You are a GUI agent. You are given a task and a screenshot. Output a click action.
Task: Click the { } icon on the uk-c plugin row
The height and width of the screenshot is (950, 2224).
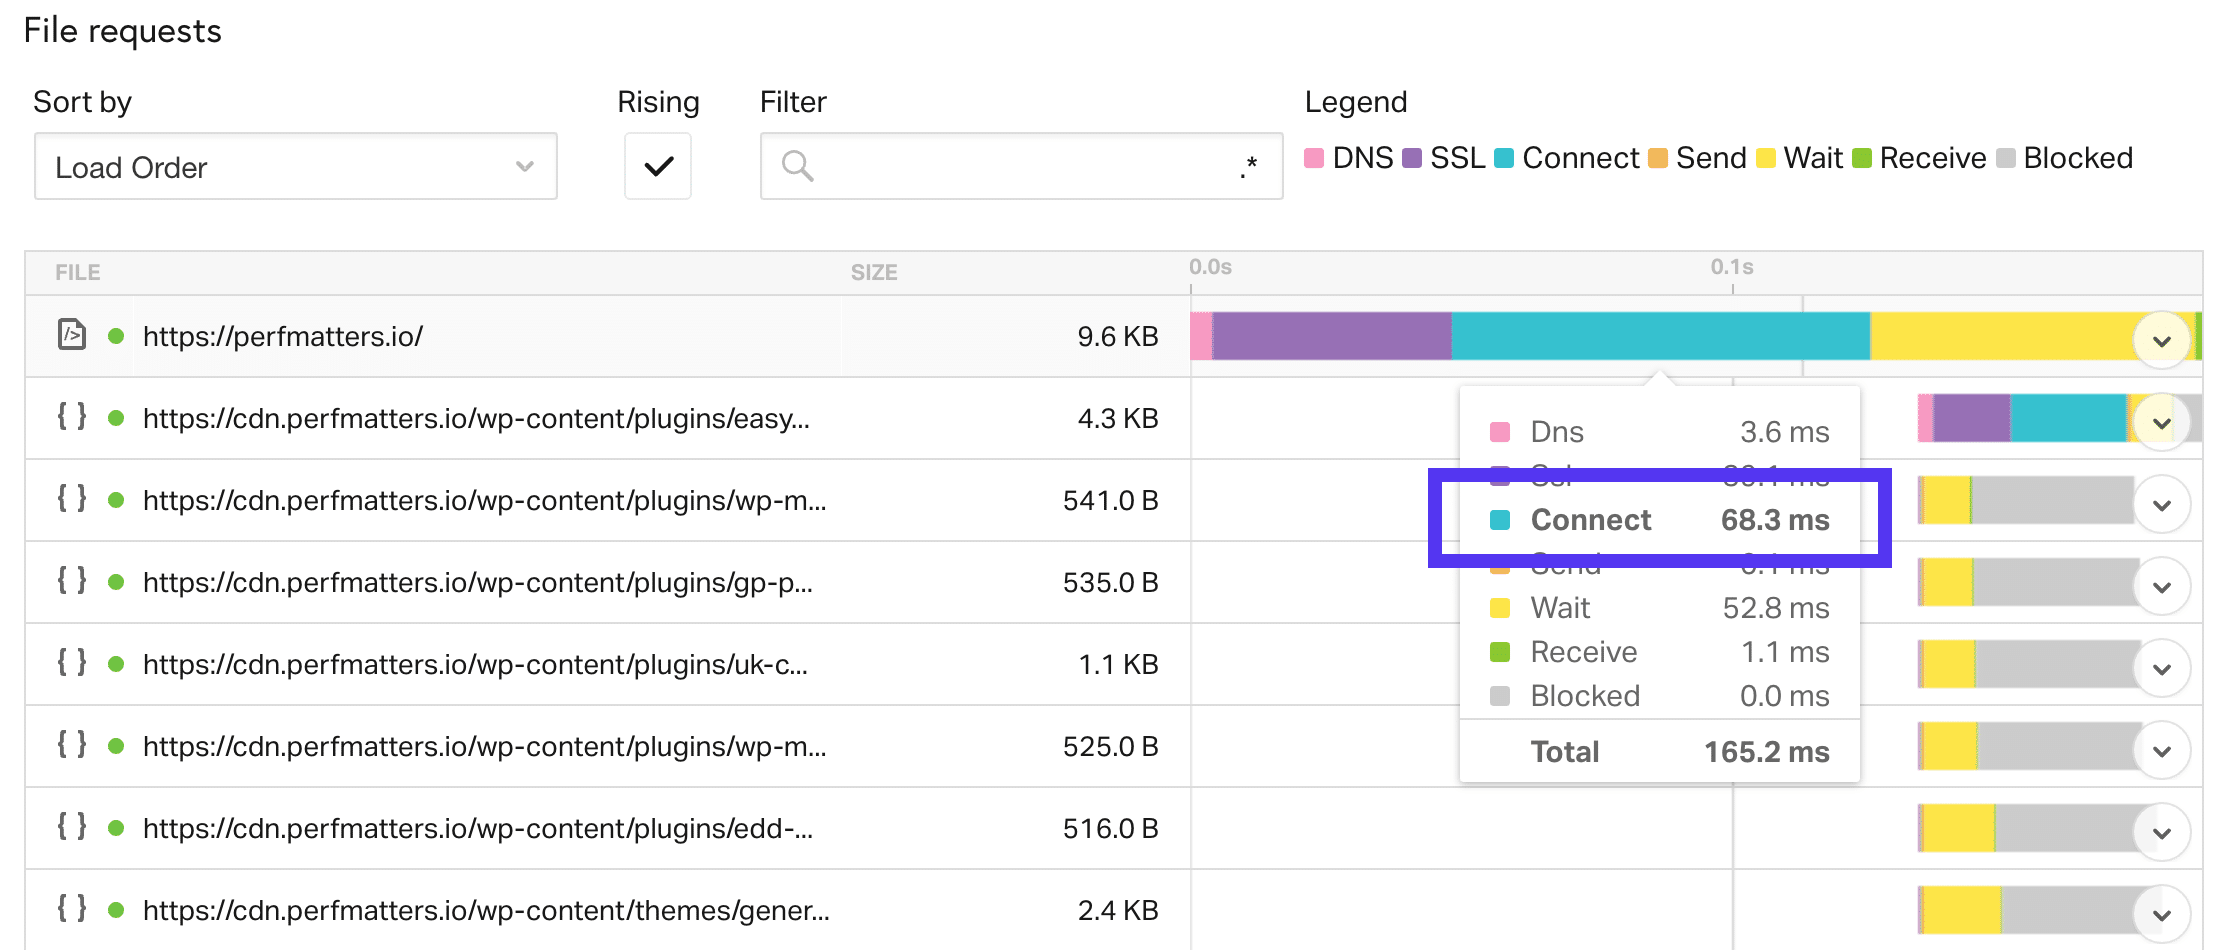click(x=74, y=664)
